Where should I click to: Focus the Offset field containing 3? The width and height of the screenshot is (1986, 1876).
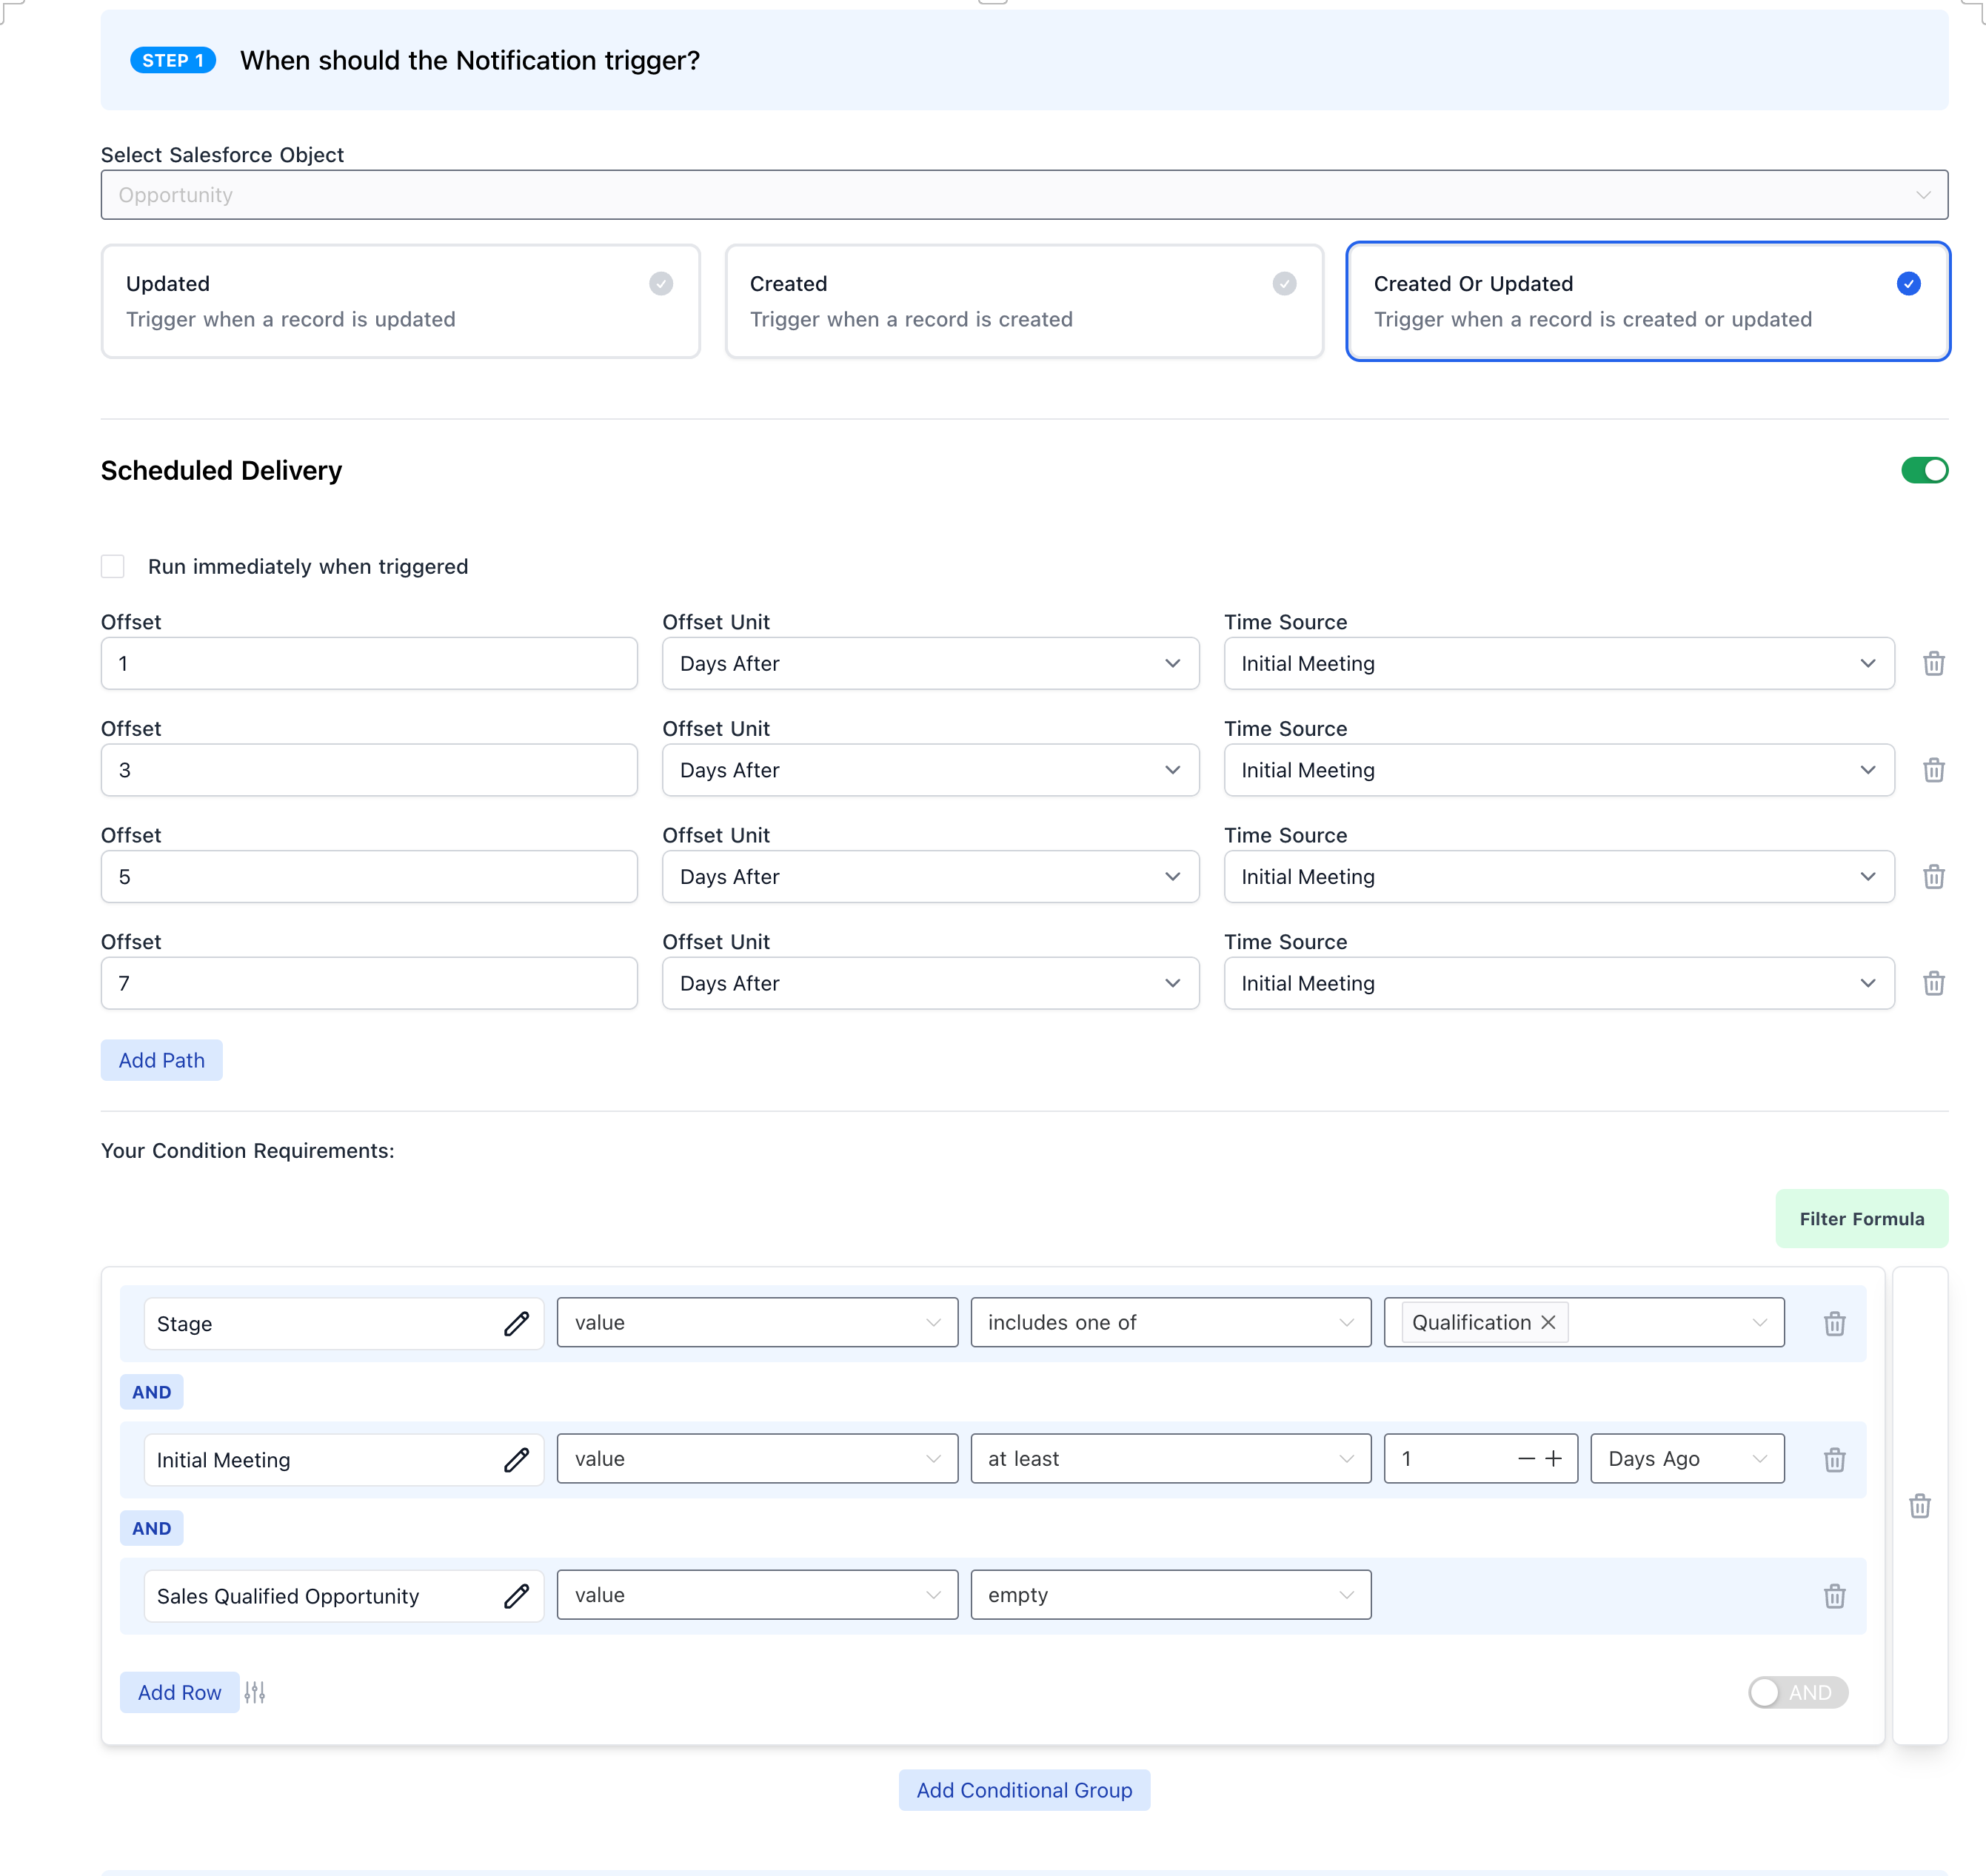(369, 770)
